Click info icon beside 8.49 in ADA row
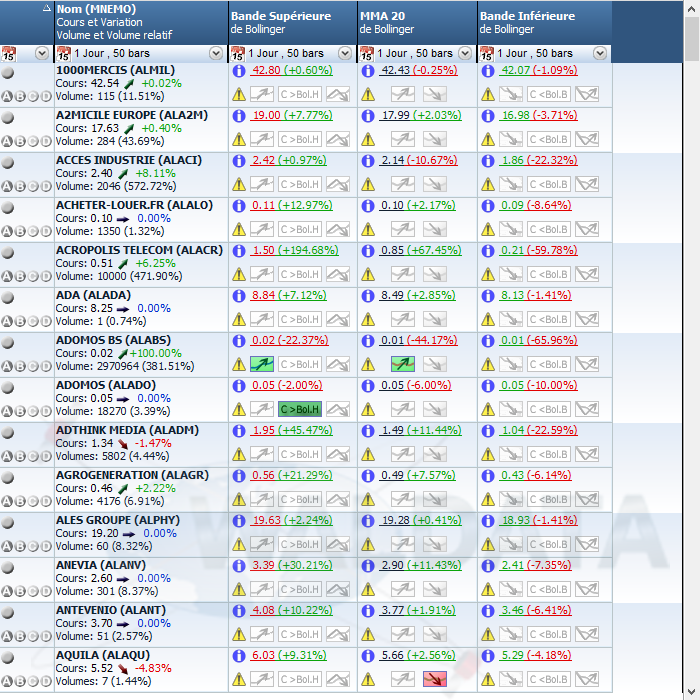Screen dimensions: 700x700 click(368, 296)
